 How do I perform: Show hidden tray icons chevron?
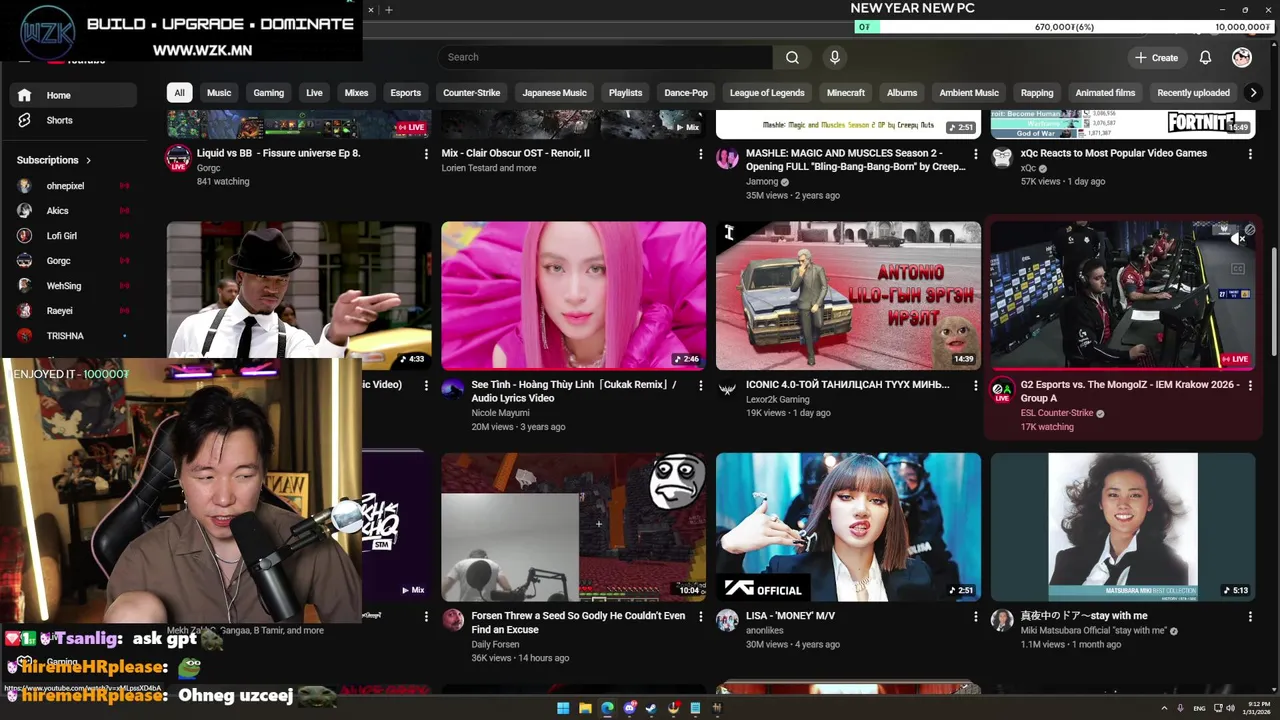1164,708
